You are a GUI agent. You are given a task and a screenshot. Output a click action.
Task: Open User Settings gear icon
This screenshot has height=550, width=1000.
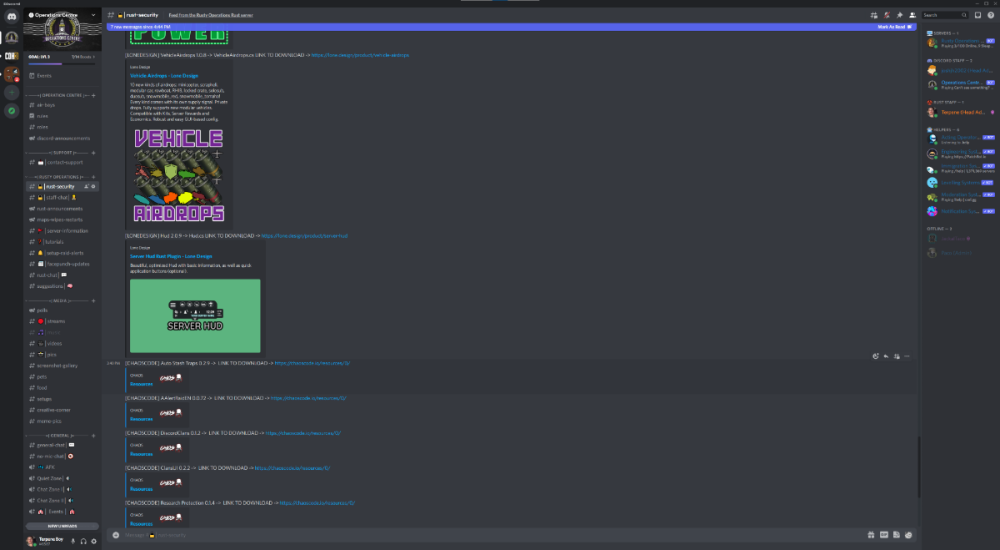[x=94, y=541]
